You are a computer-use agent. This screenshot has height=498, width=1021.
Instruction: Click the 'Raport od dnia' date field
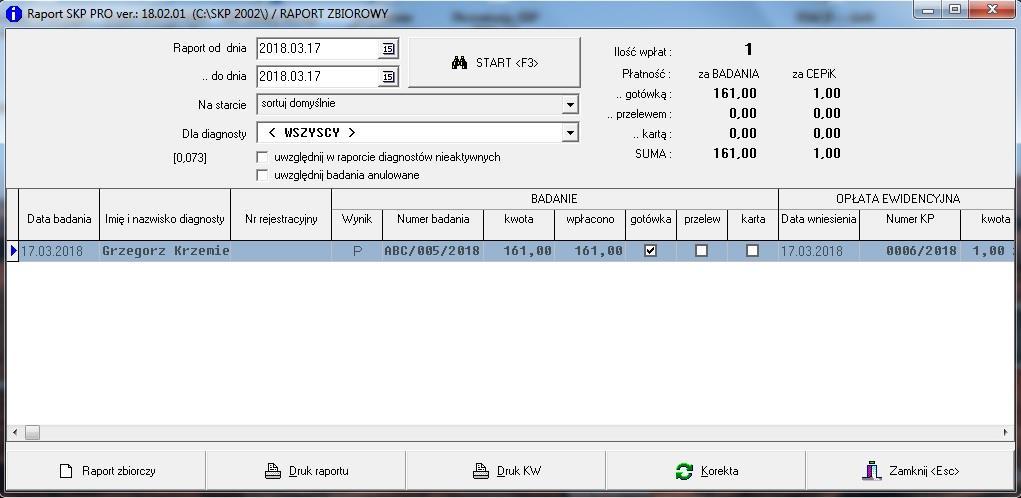tap(318, 49)
